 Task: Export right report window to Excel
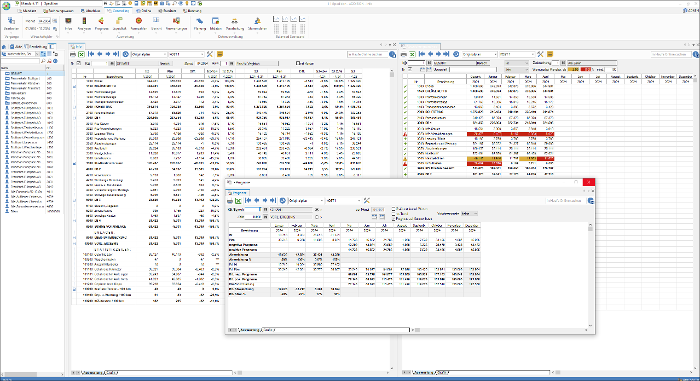[x=412, y=54]
